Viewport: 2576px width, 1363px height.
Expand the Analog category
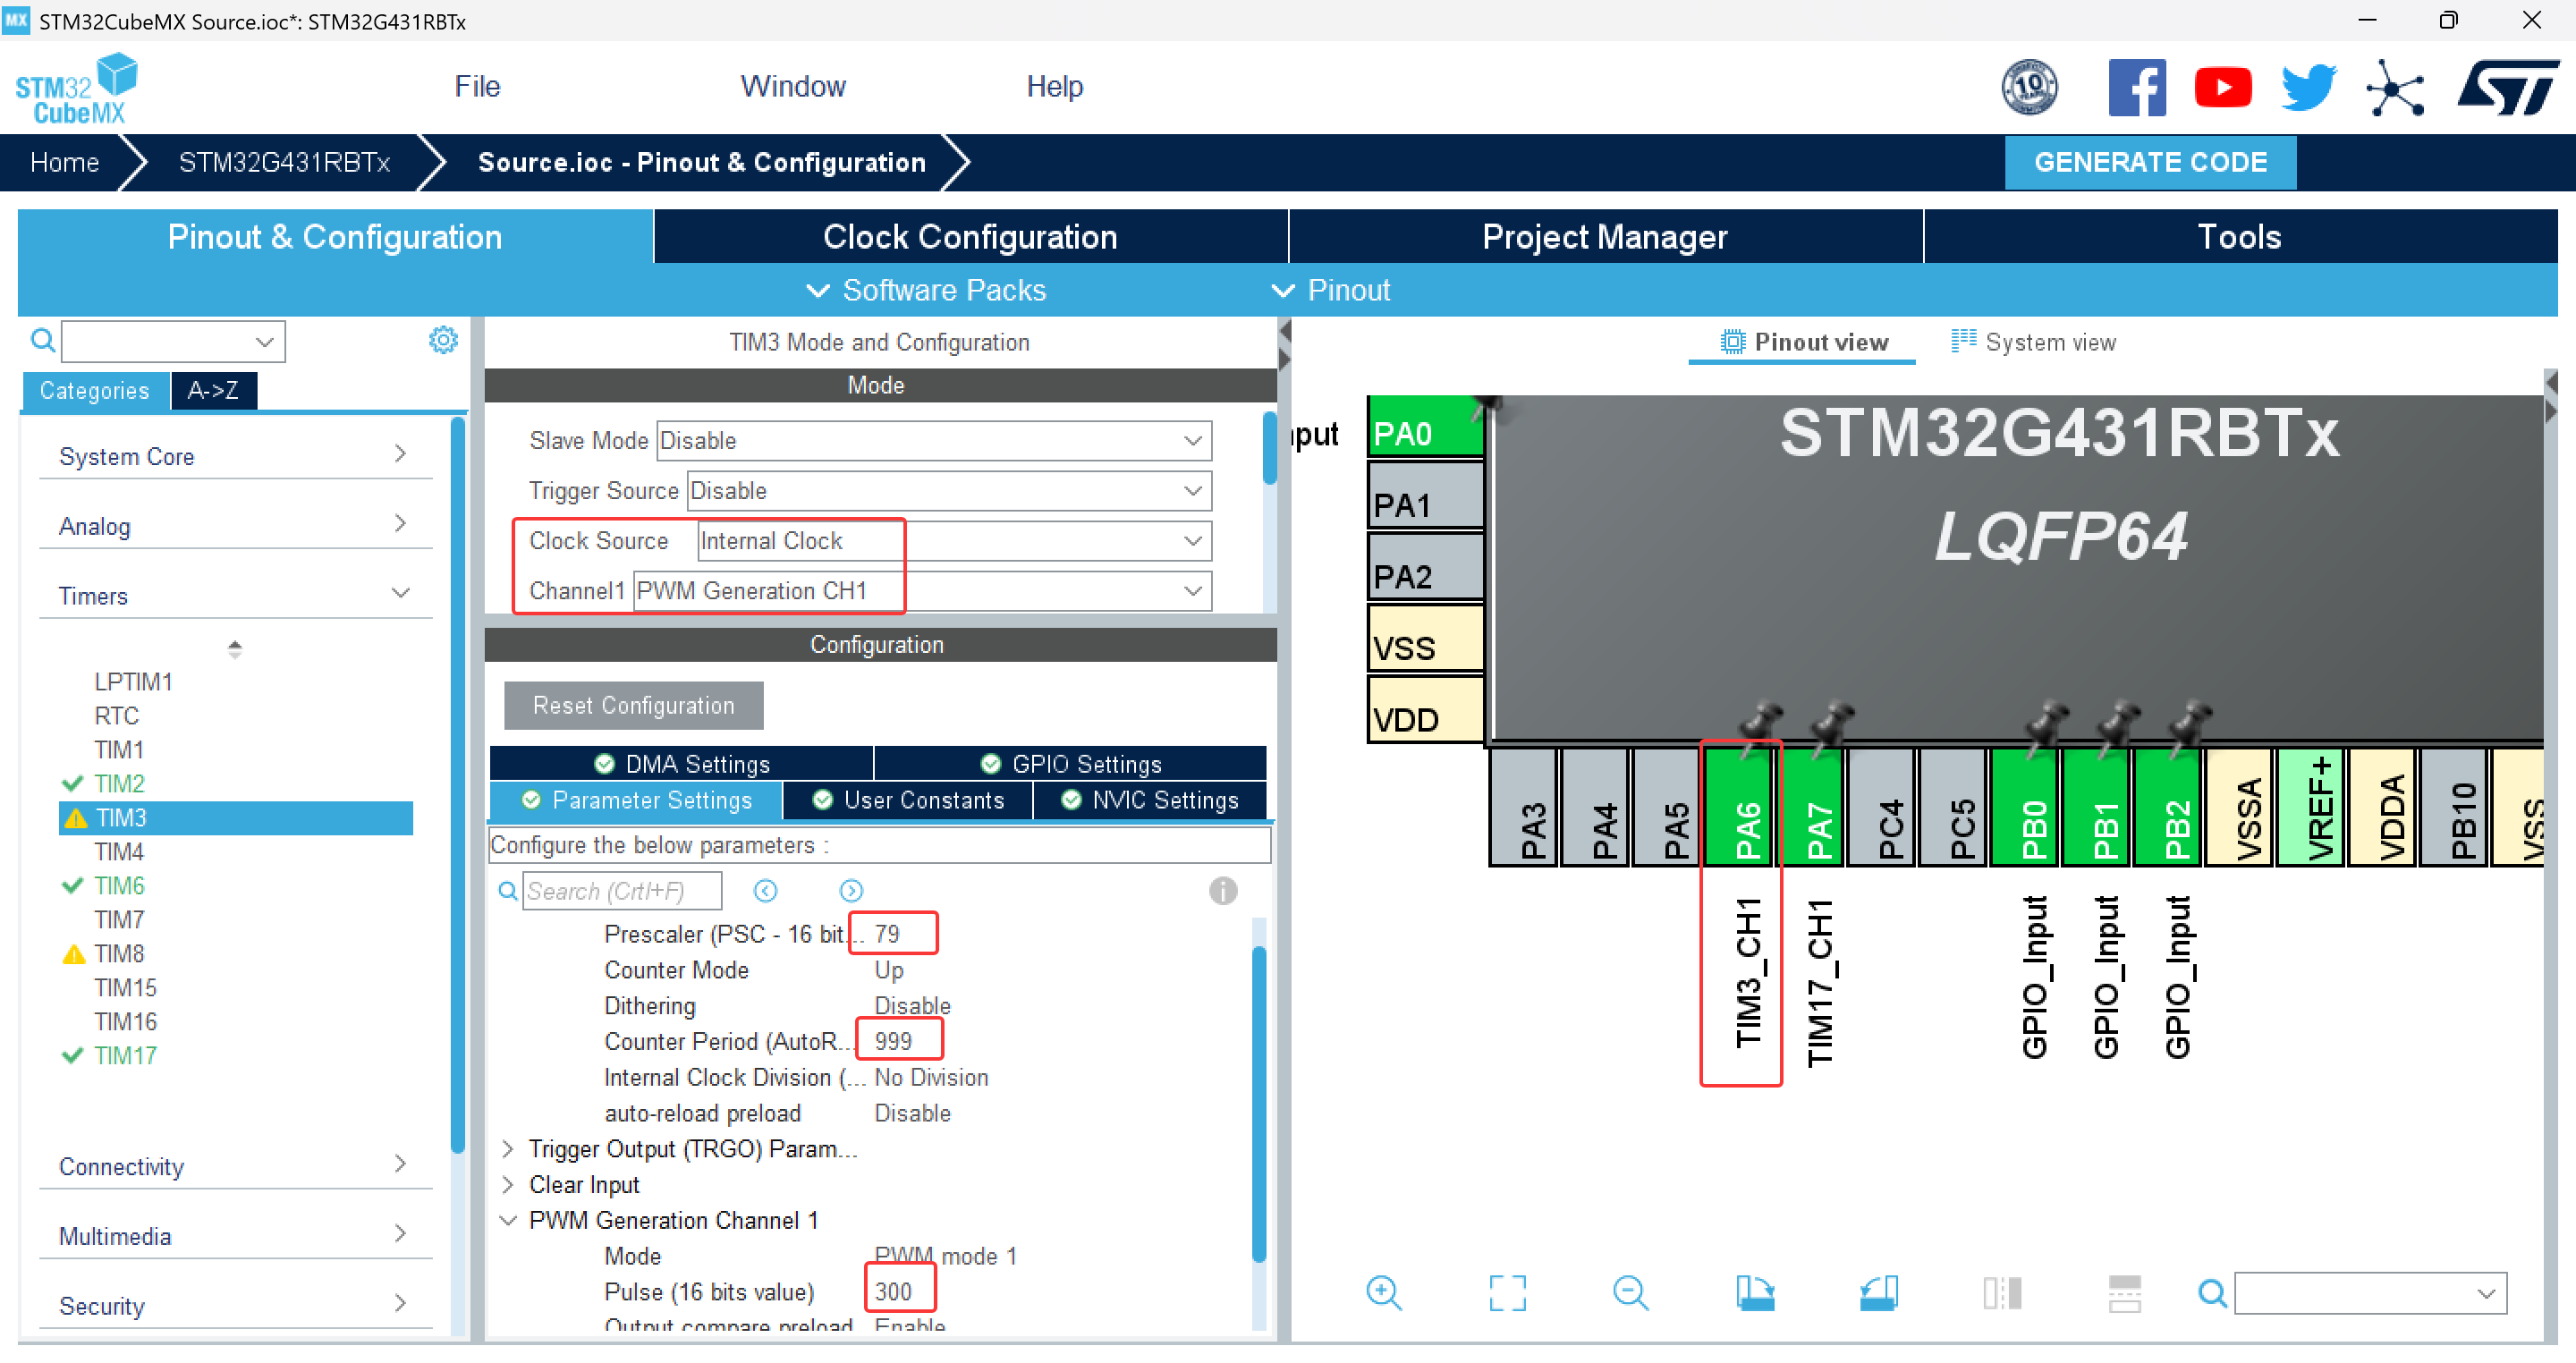(x=235, y=526)
